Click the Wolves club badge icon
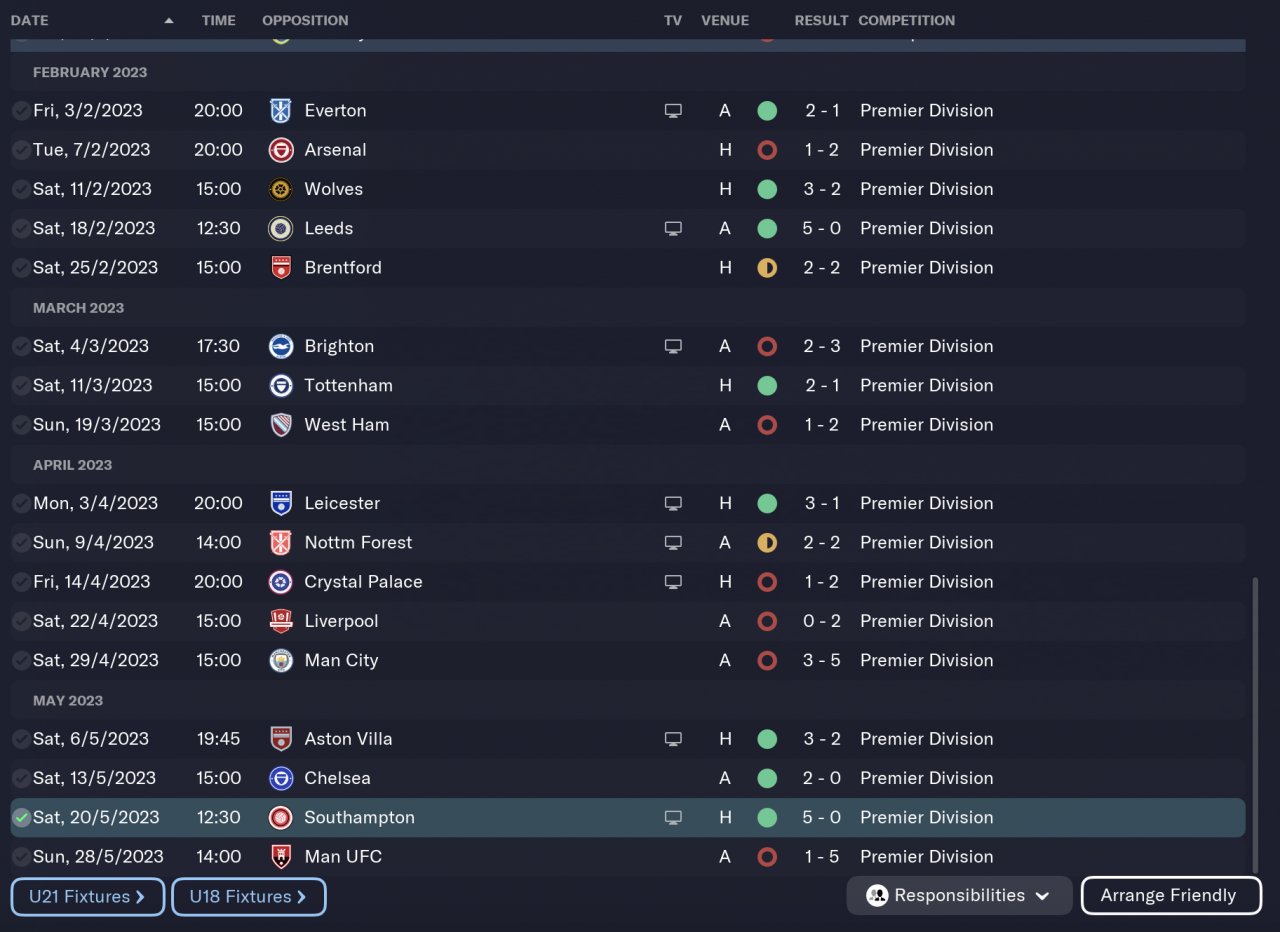1280x932 pixels. click(x=281, y=189)
